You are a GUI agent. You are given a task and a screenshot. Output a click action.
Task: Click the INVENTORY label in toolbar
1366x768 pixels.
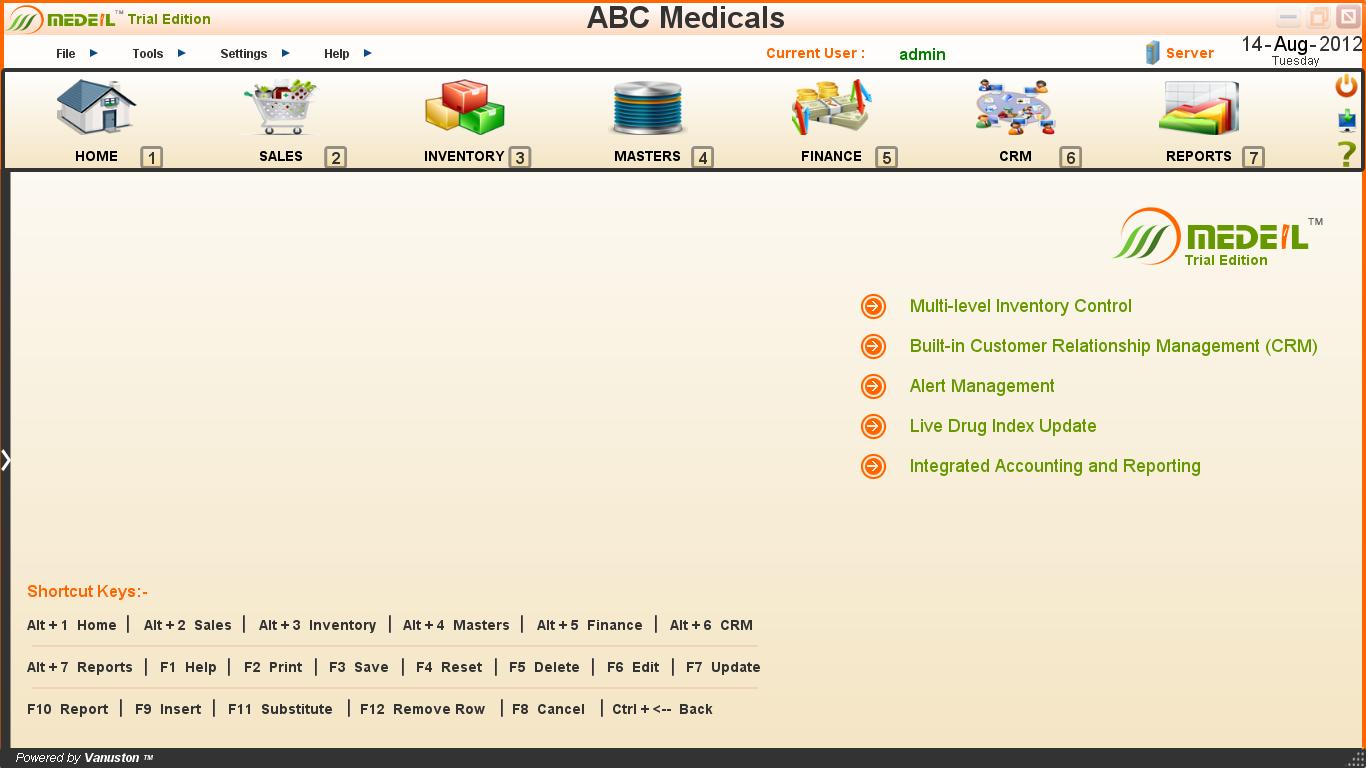point(464,156)
